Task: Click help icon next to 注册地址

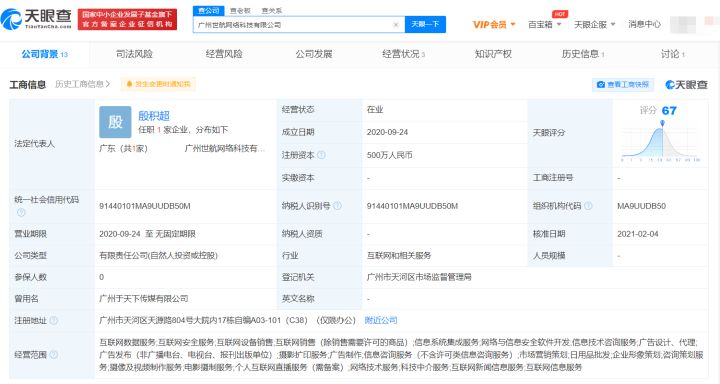Action: 54,320
